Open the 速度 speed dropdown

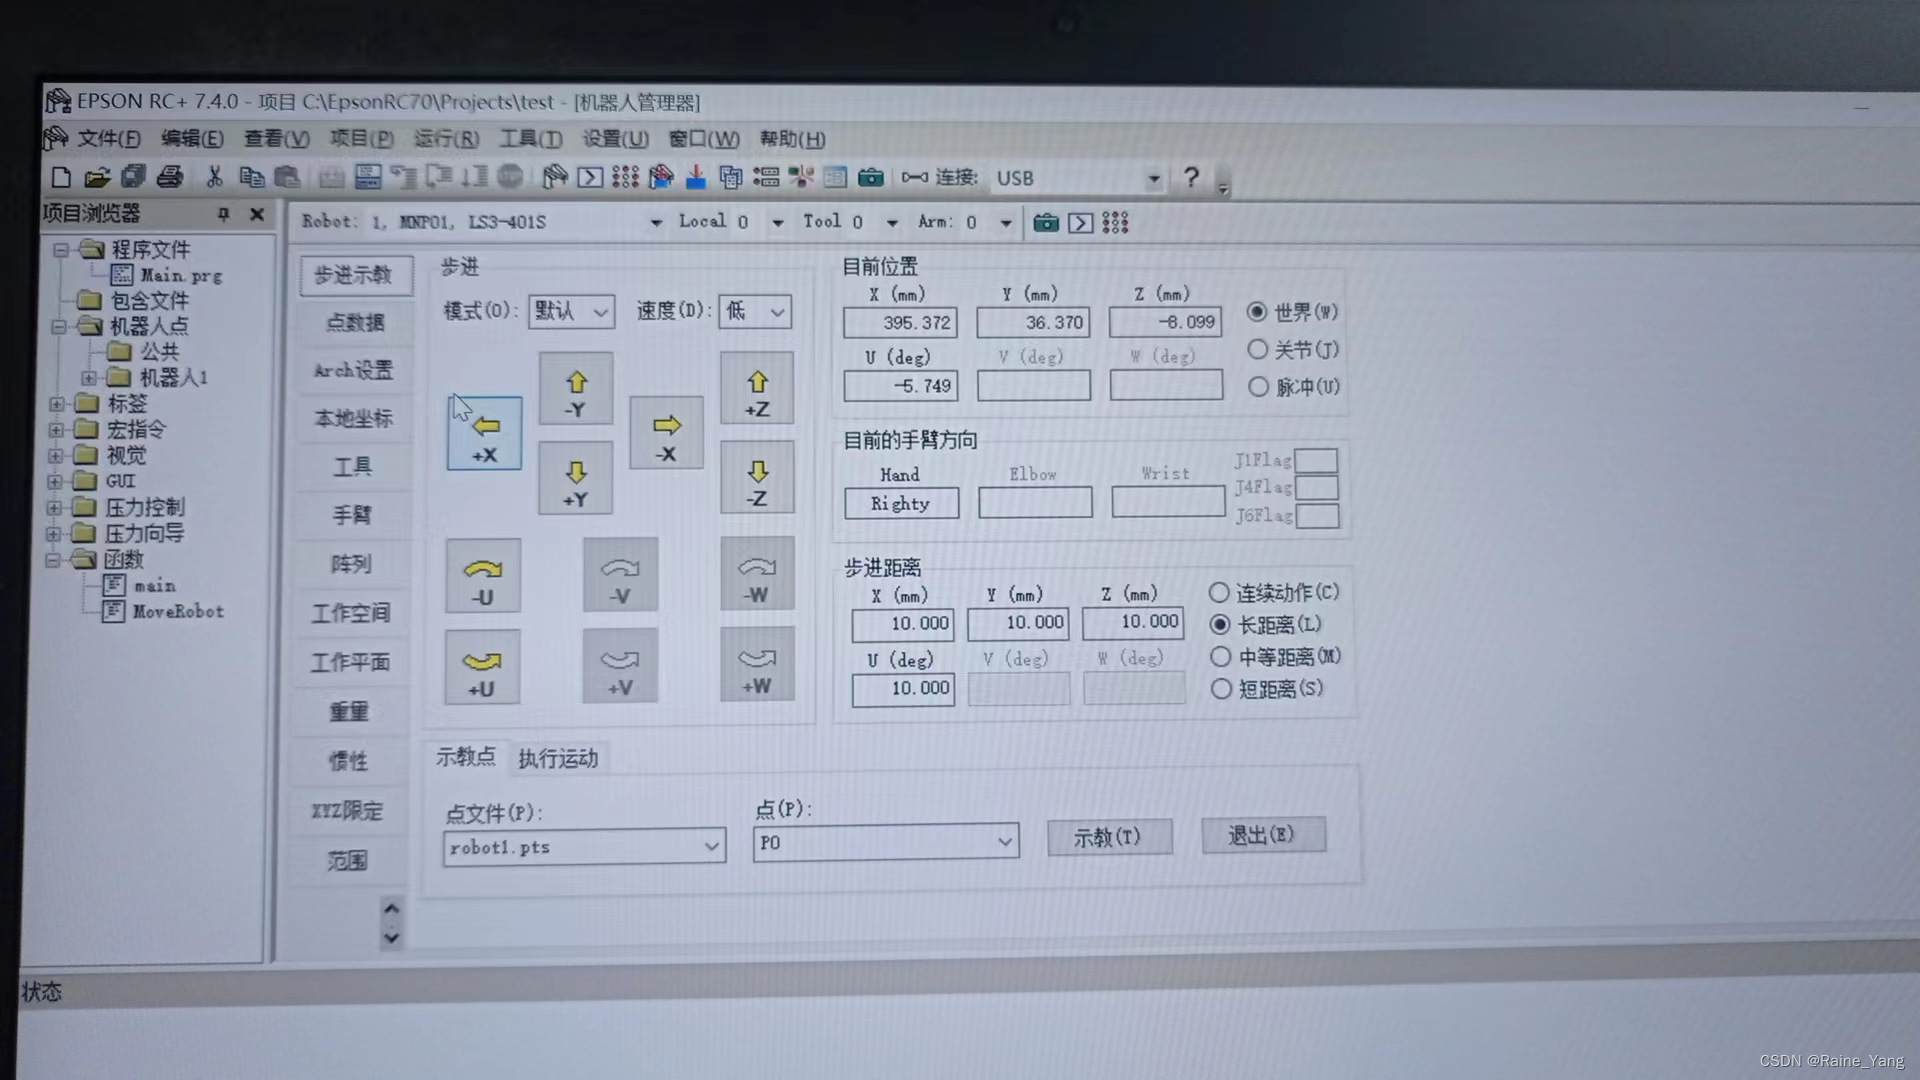click(x=755, y=312)
